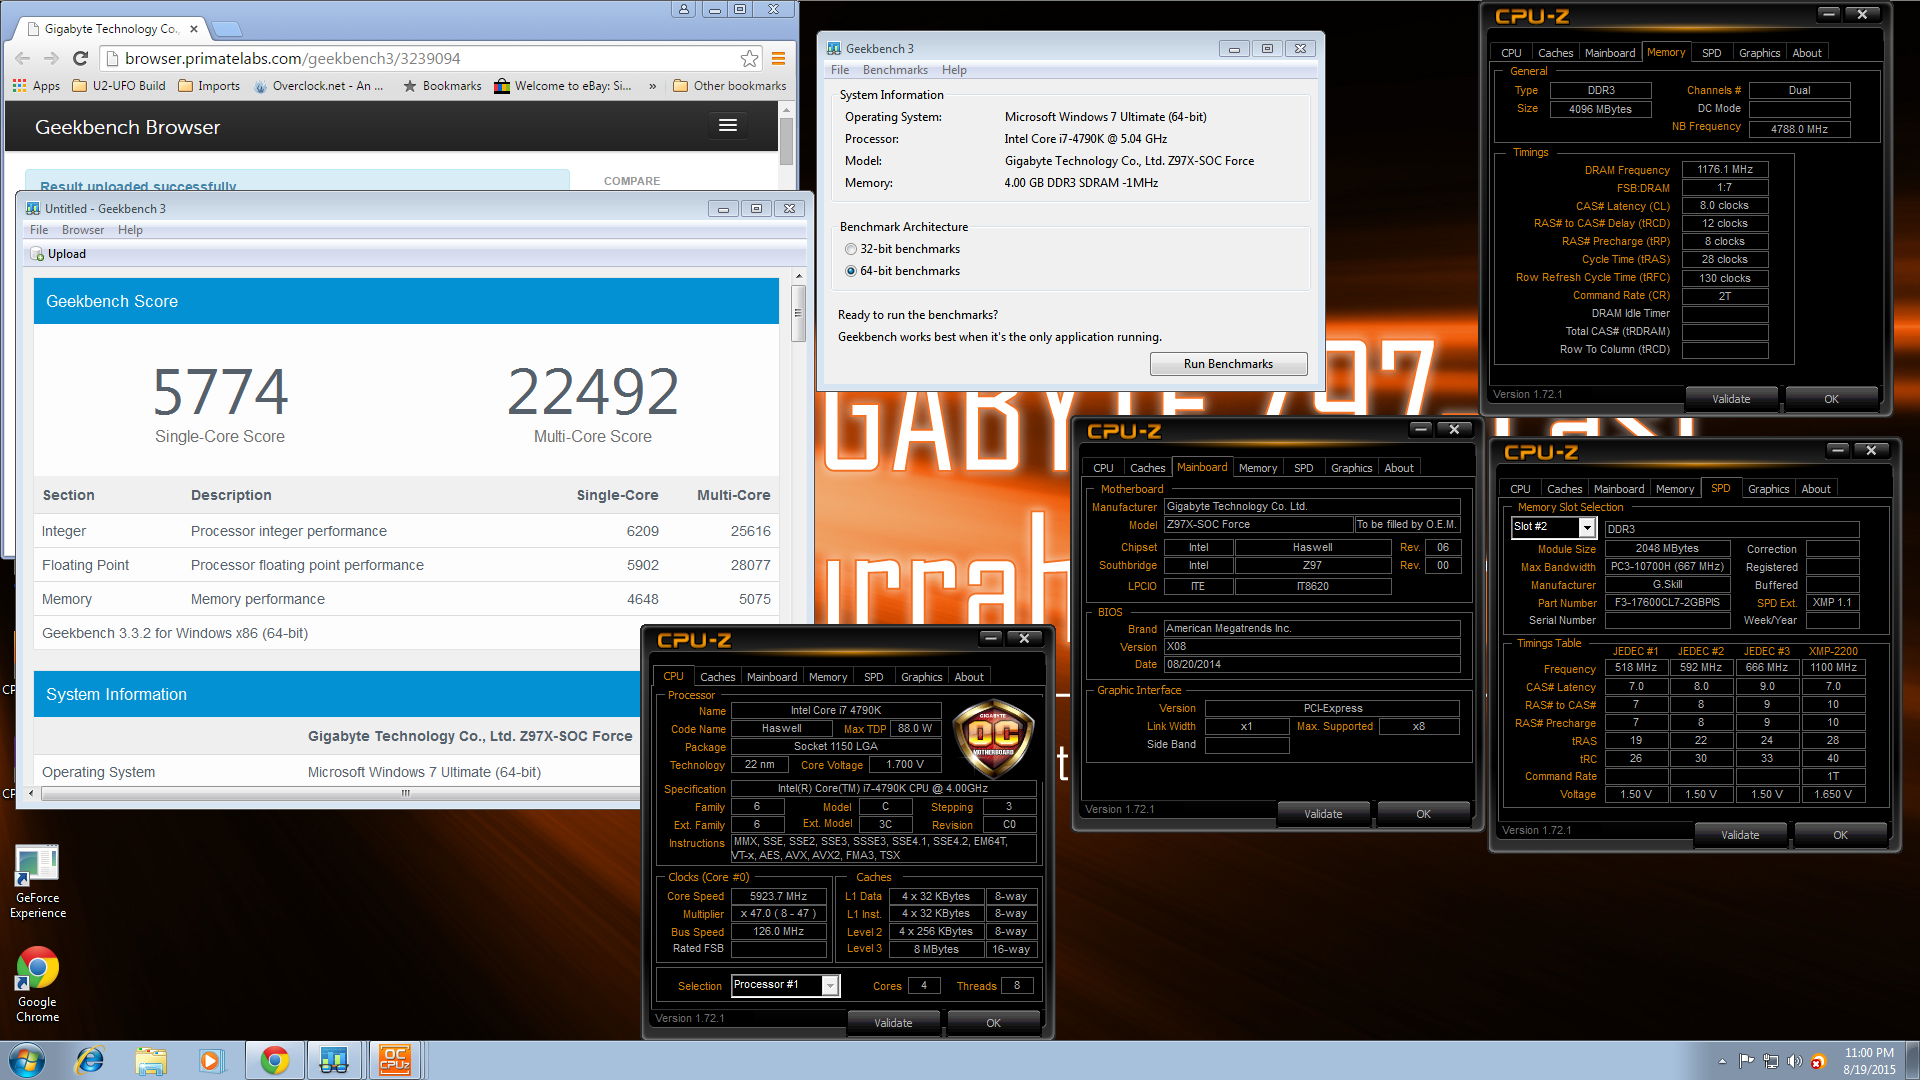Screen dimensions: 1920x1080
Task: Open Imports bookmark folder
Action: click(x=209, y=86)
